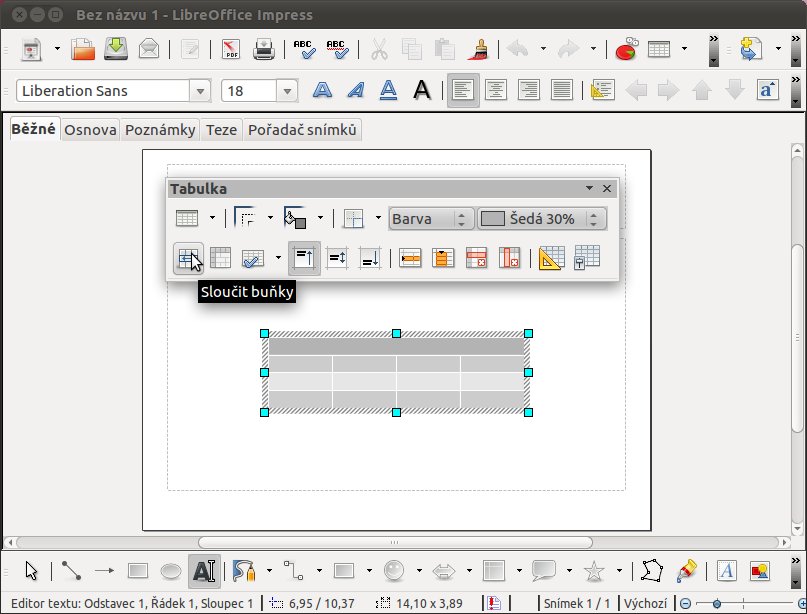
Task: Open the Tabulka toolbar options menu arrow
Action: coord(589,188)
